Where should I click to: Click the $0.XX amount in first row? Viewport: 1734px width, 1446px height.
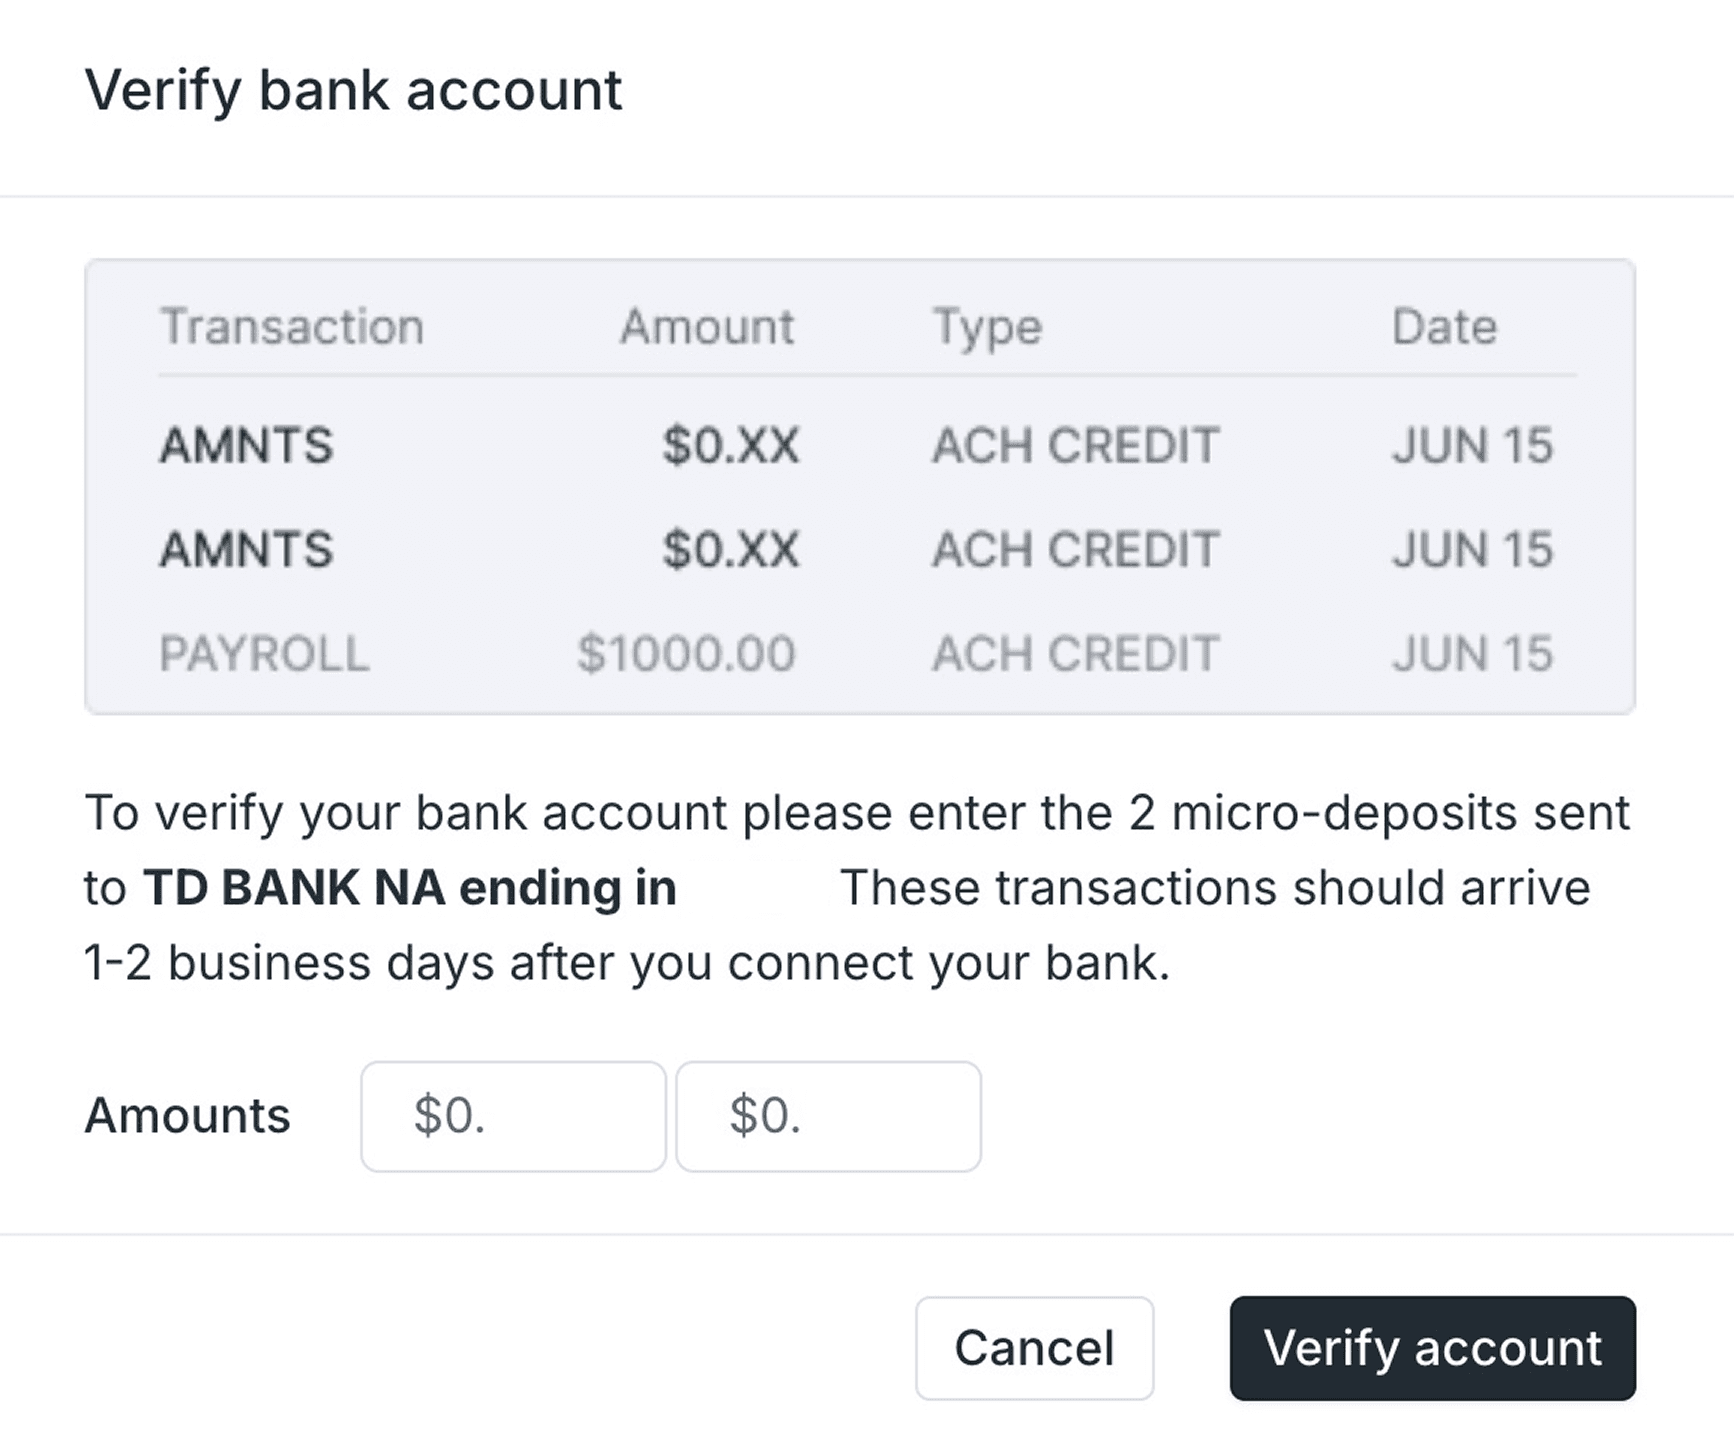pos(731,445)
